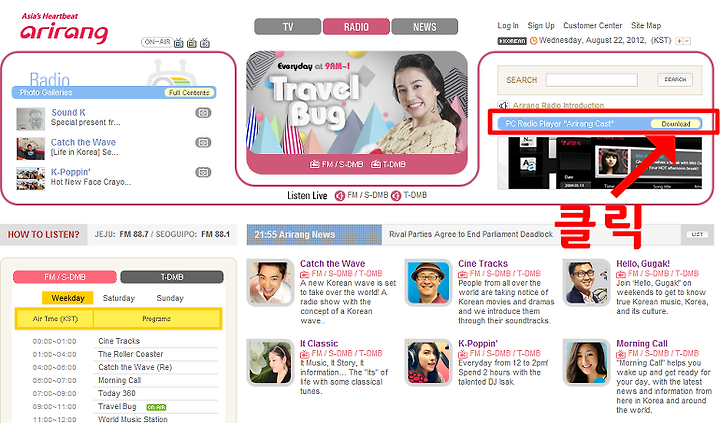Click Listen Live FM / S-DMB speaker icon
This screenshot has width=720, height=423.
point(340,196)
